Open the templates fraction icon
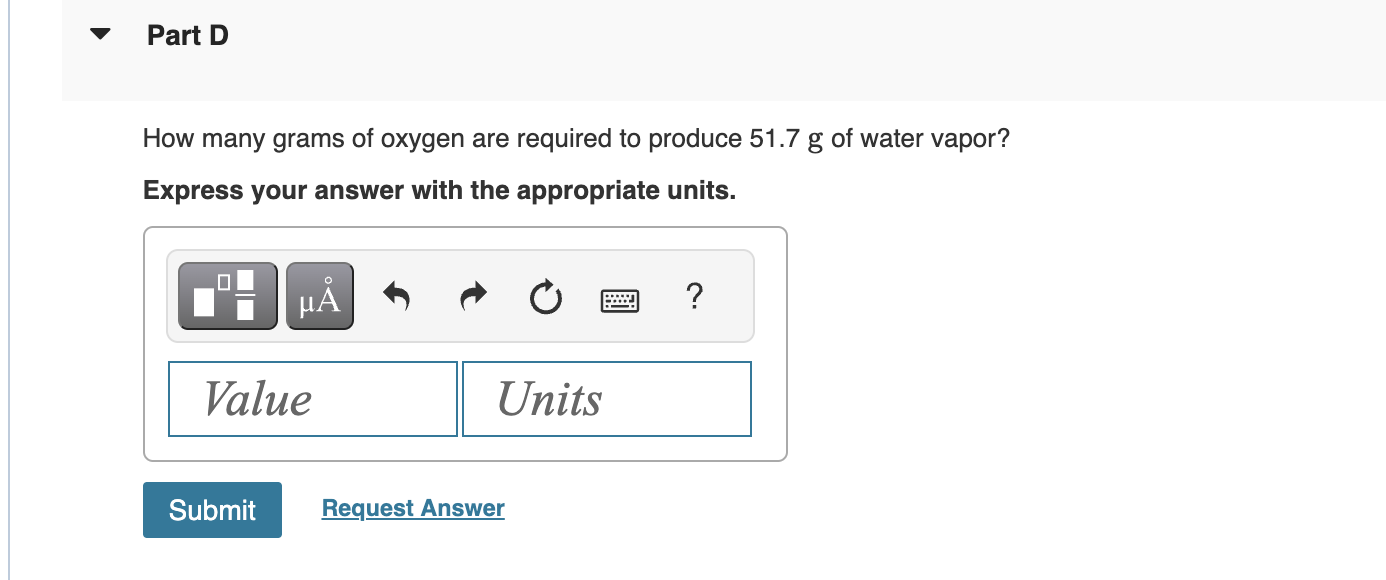The height and width of the screenshot is (580, 1386). click(x=228, y=296)
